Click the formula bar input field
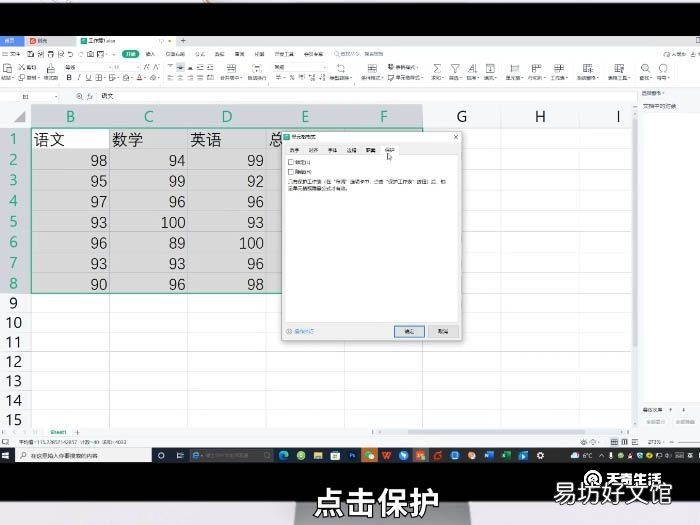The image size is (700, 525). click(366, 96)
